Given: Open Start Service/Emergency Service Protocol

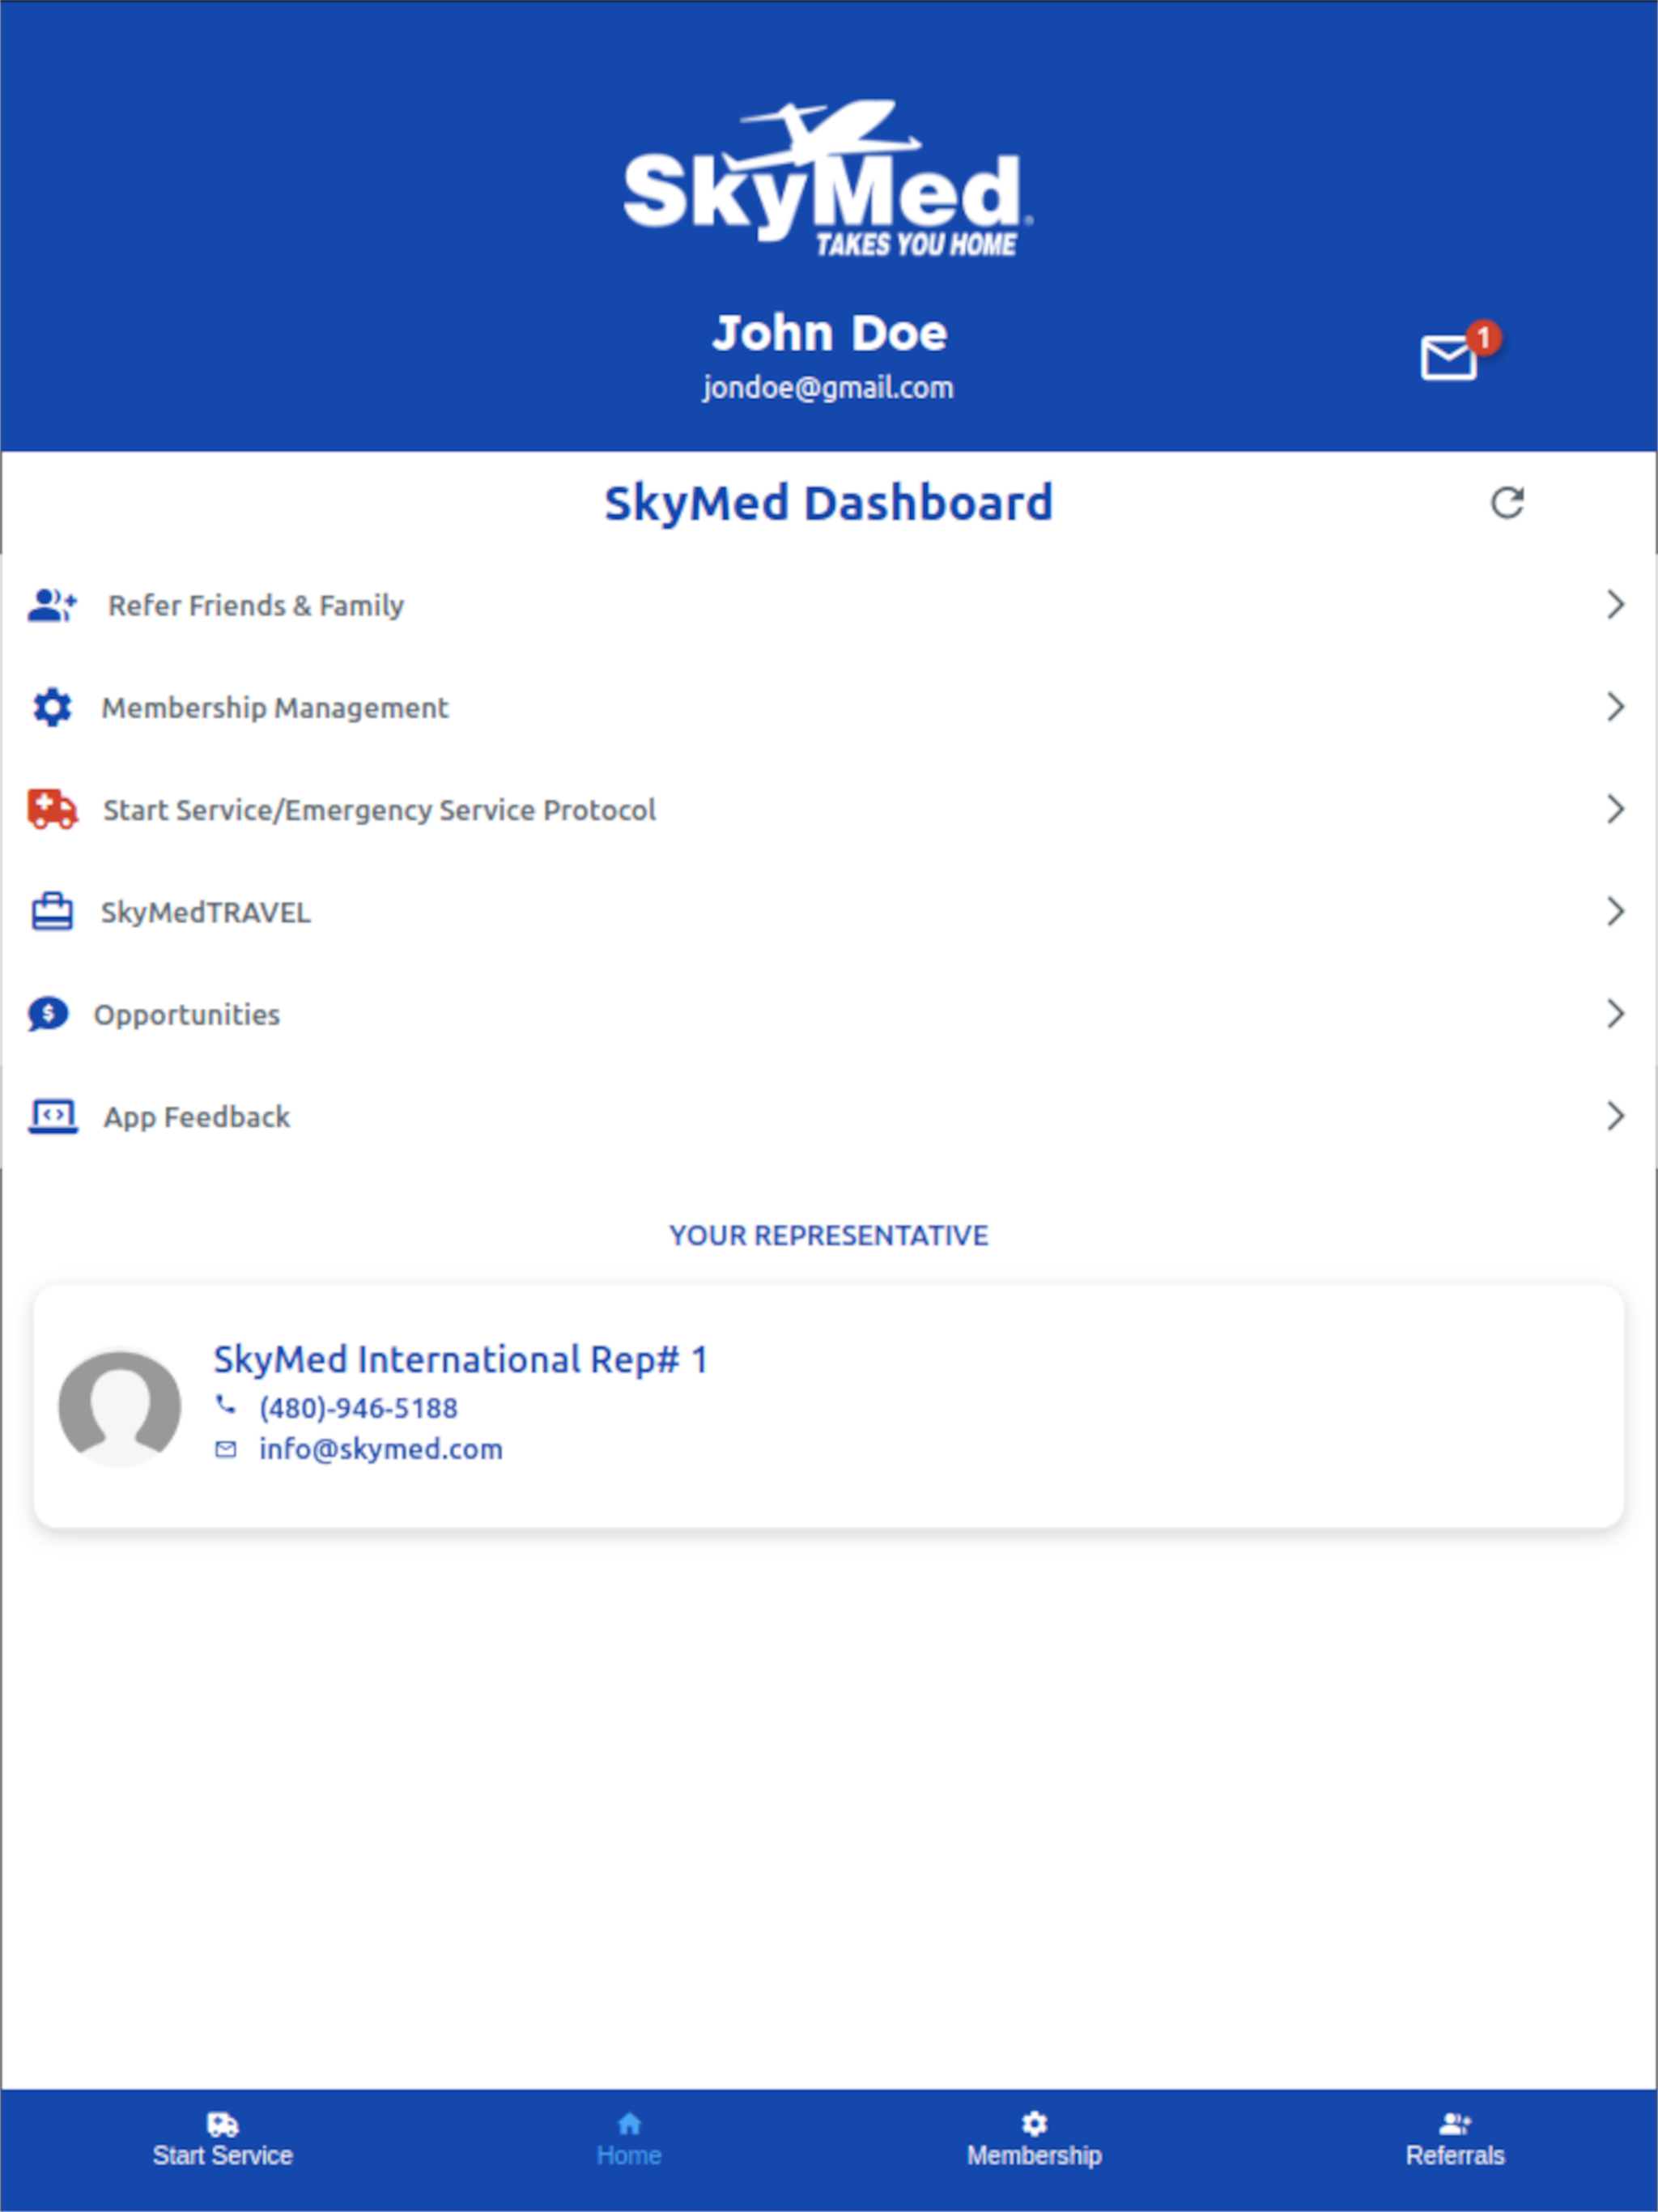Looking at the screenshot, I should tap(379, 810).
